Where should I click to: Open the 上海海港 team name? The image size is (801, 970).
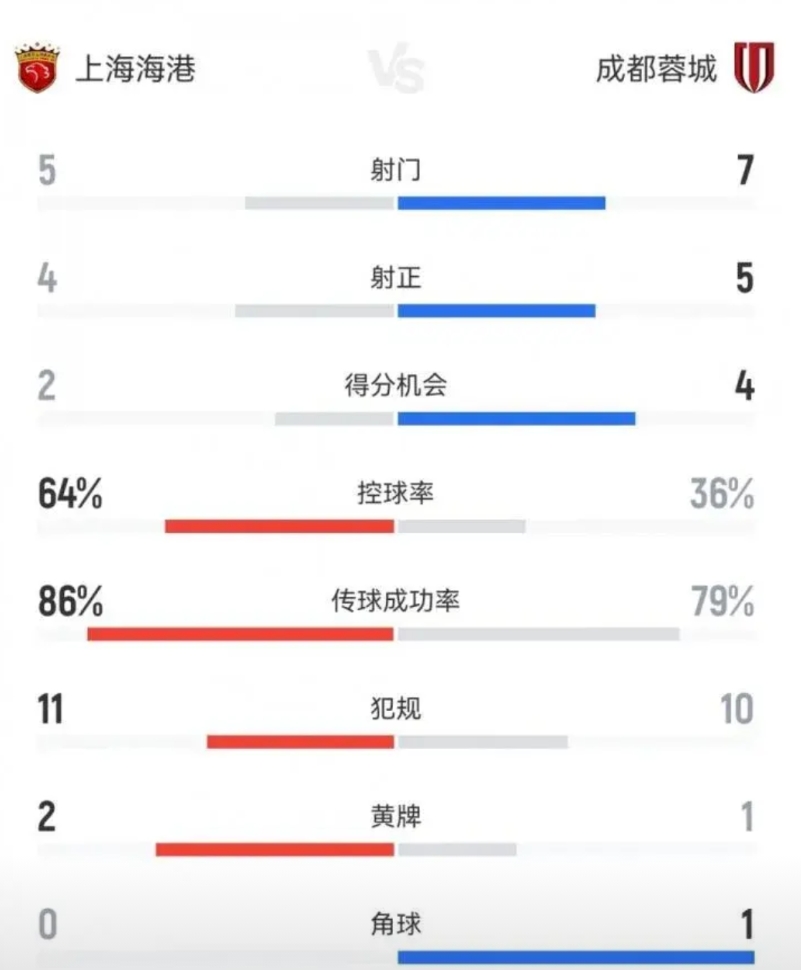[135, 69]
